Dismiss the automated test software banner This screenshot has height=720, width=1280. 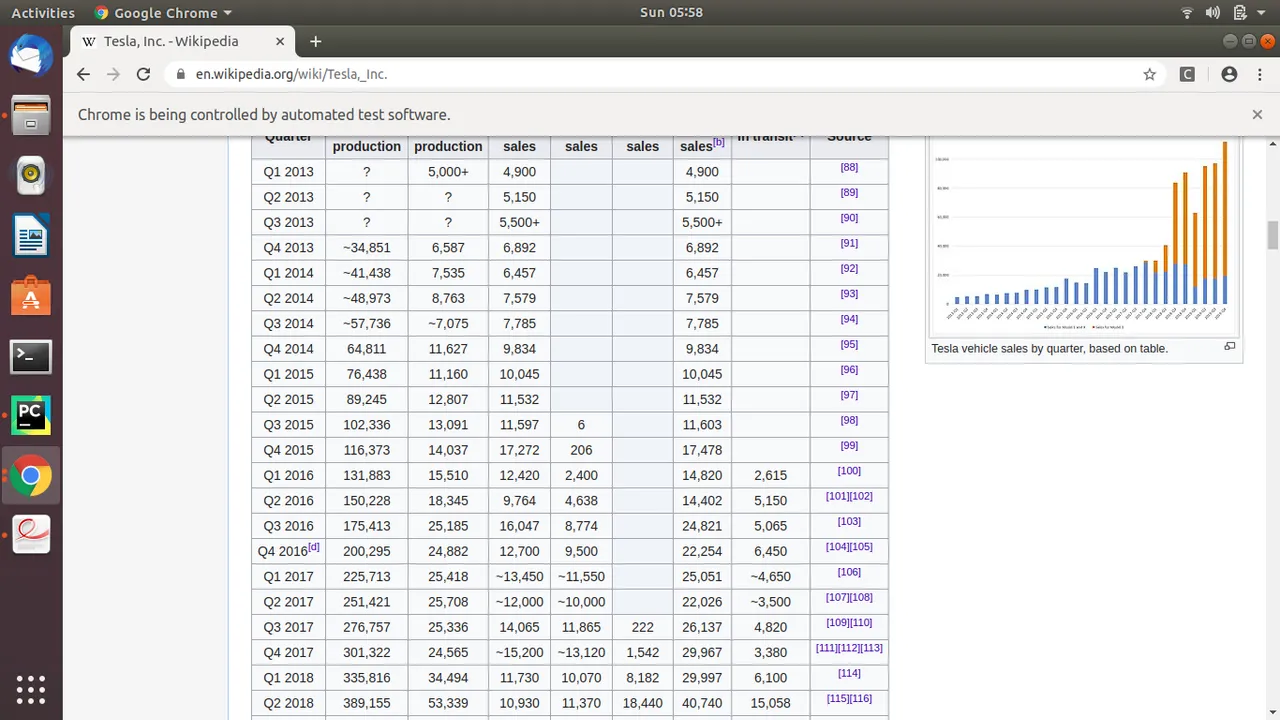[1257, 114]
